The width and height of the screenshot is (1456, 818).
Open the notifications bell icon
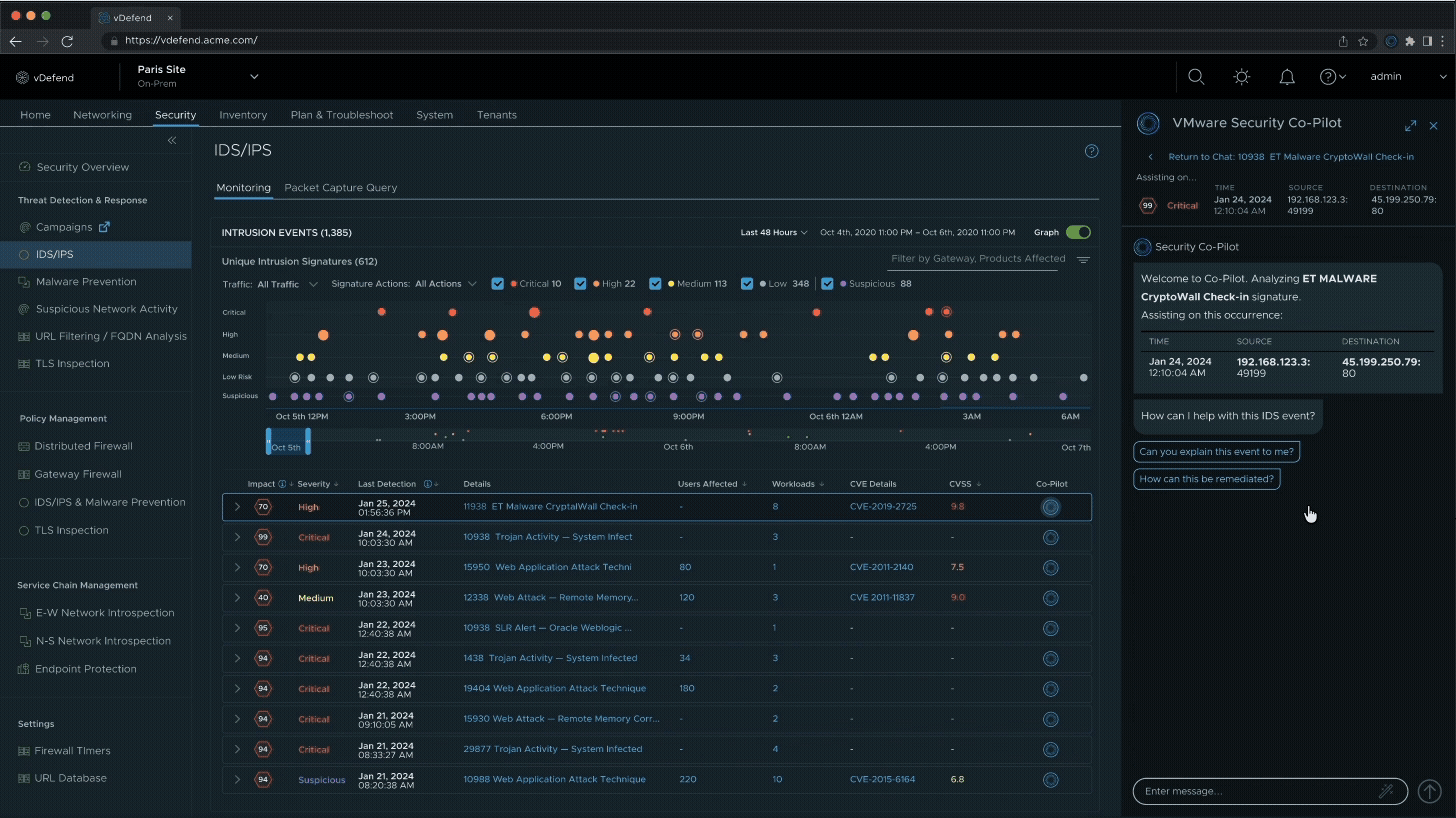pos(1287,77)
